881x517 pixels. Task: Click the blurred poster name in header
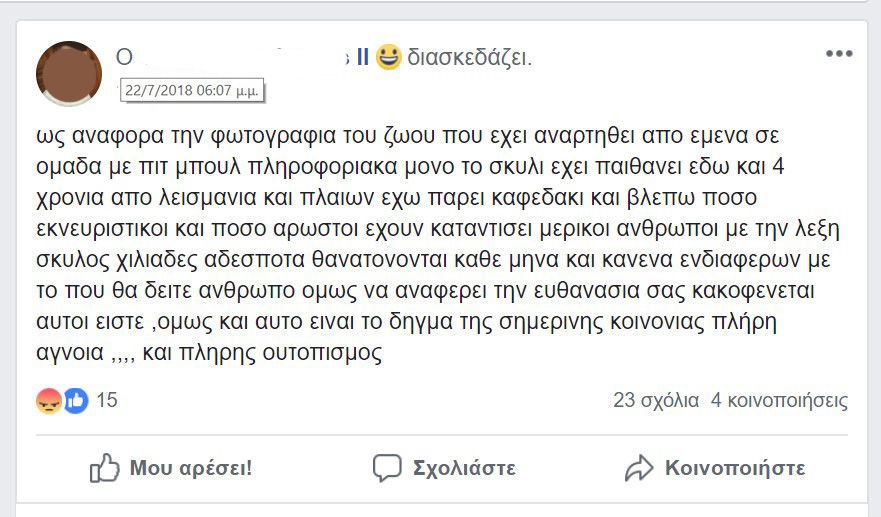[x=240, y=58]
